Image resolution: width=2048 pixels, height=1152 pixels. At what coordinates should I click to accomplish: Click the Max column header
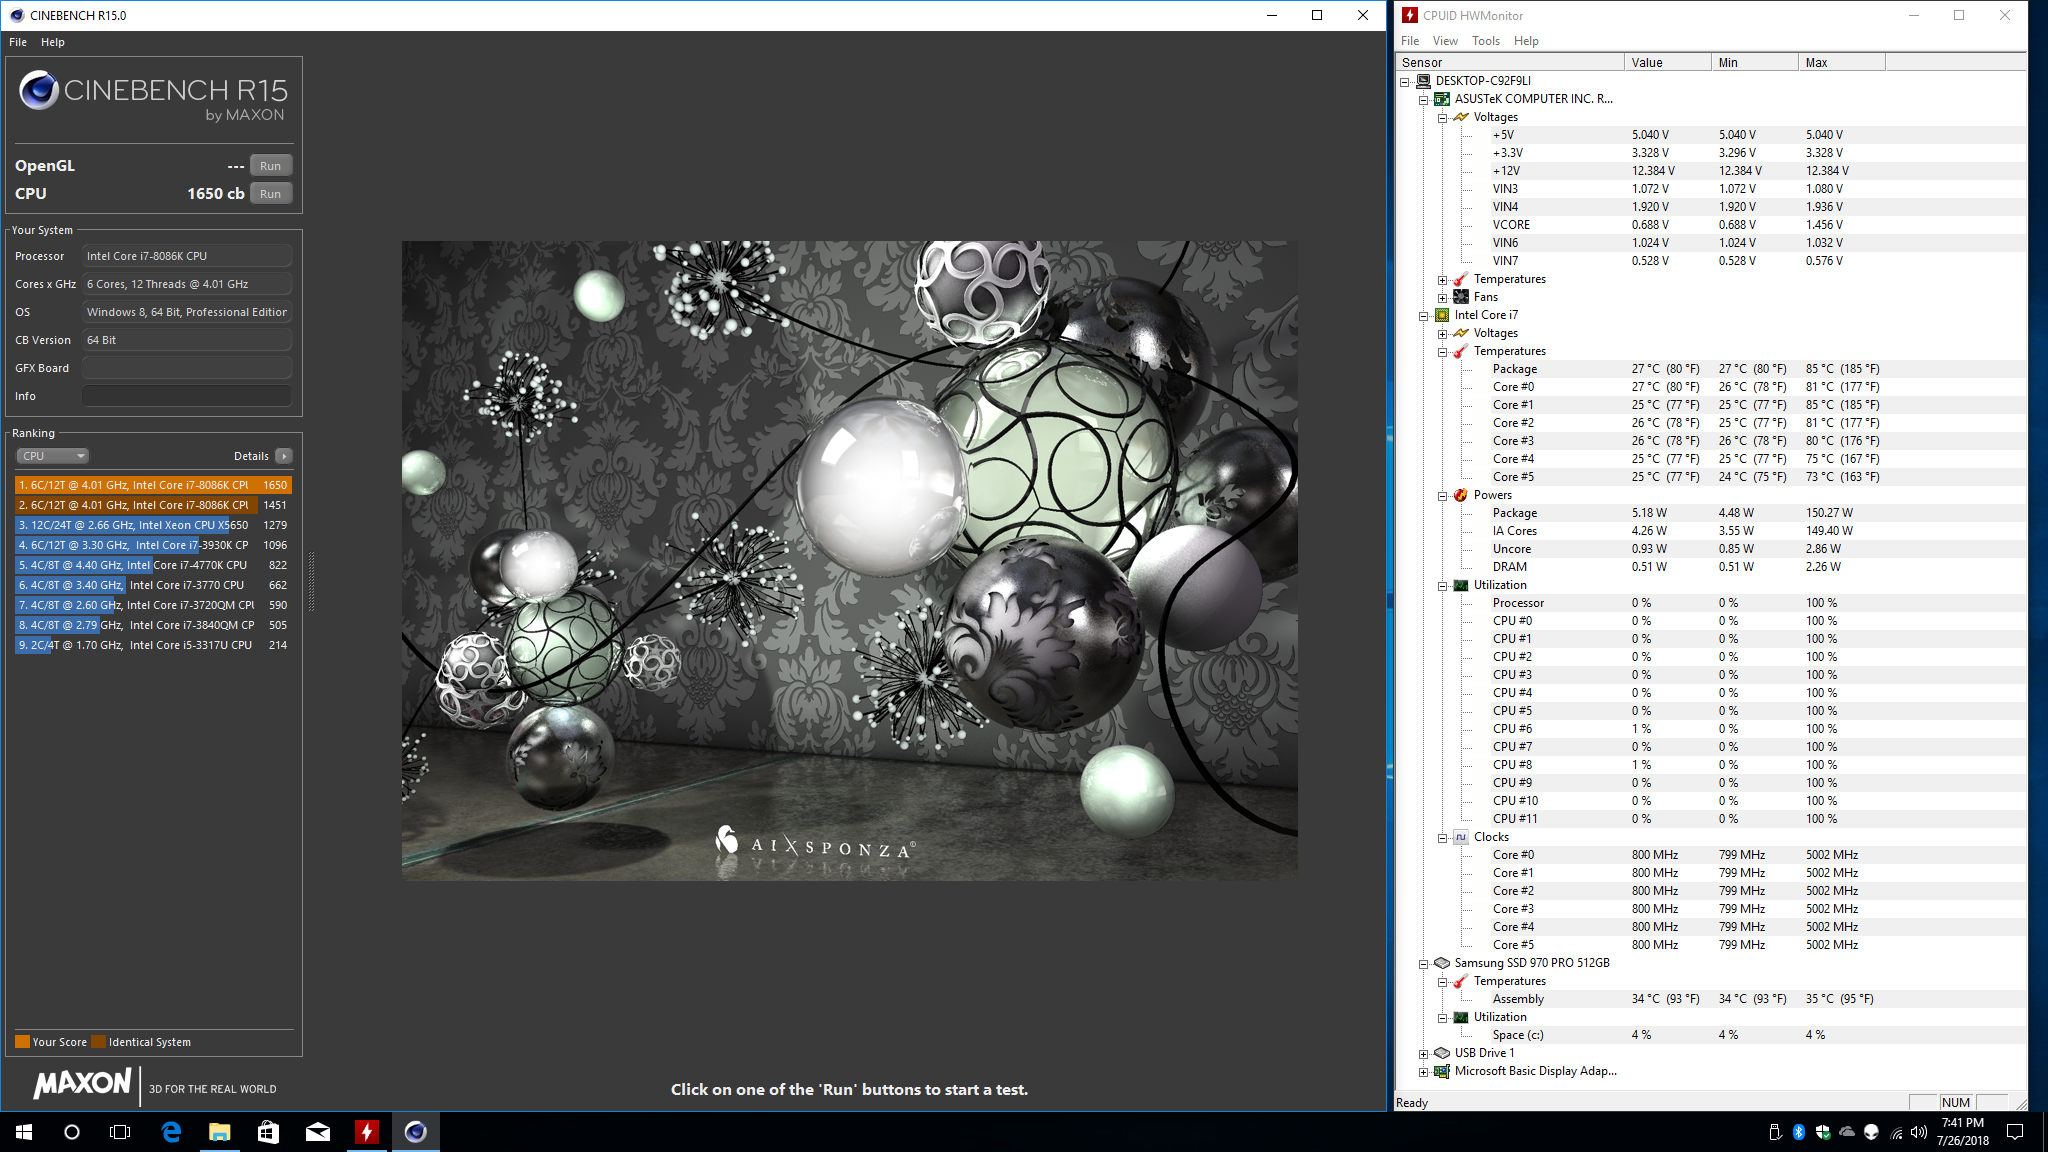click(x=1842, y=62)
